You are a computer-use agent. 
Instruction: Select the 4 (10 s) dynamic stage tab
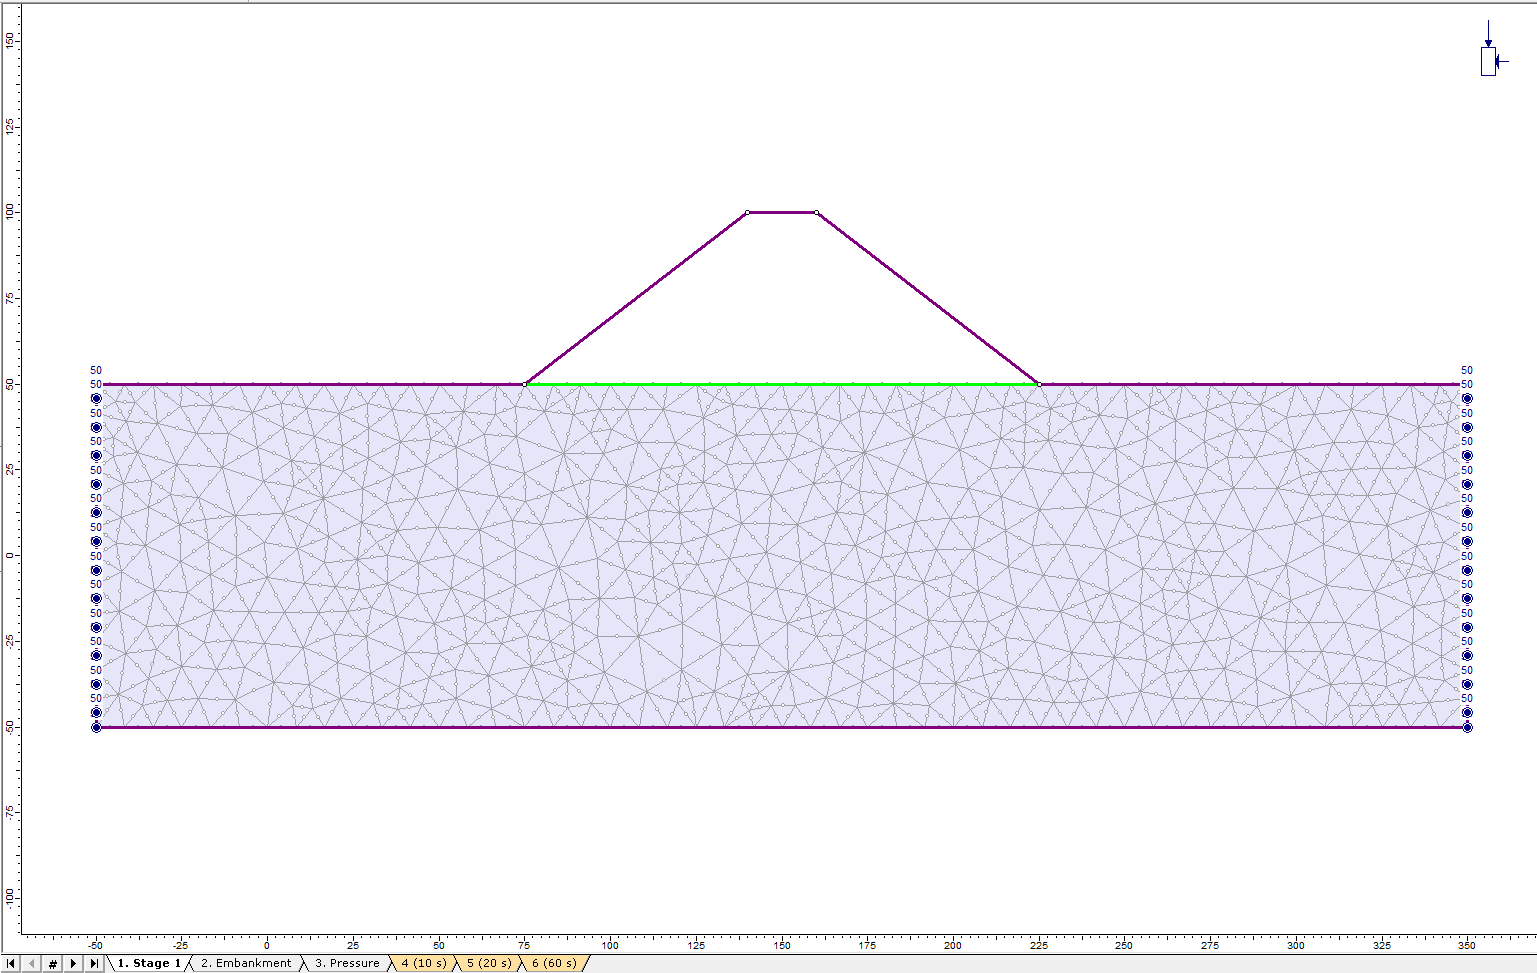click(x=424, y=964)
